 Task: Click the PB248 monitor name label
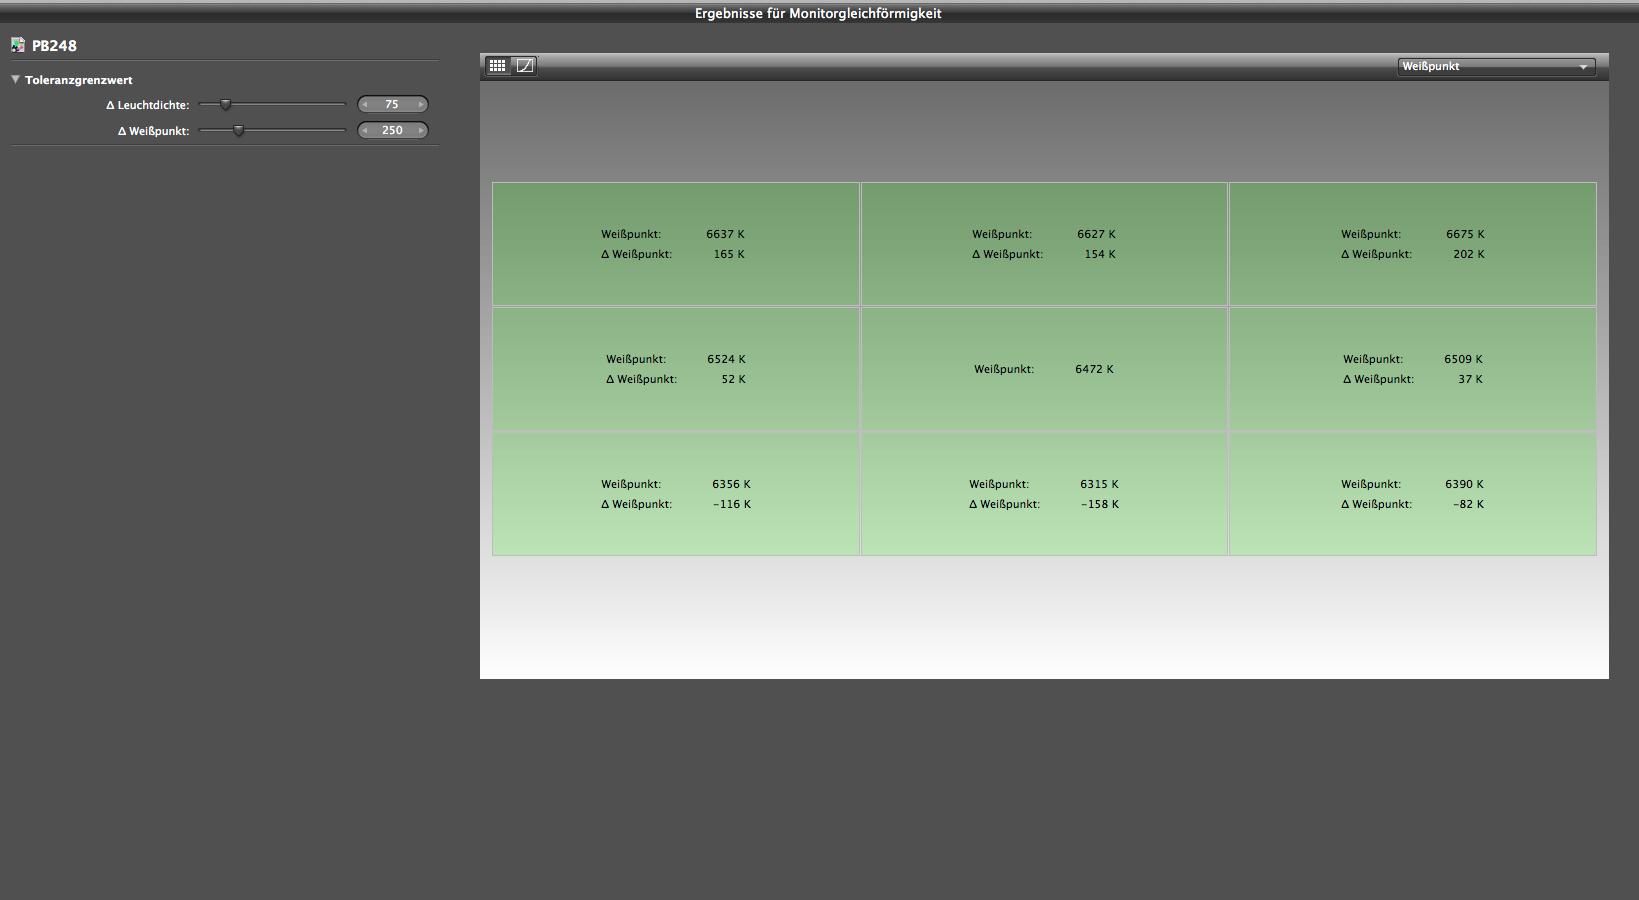tap(54, 46)
